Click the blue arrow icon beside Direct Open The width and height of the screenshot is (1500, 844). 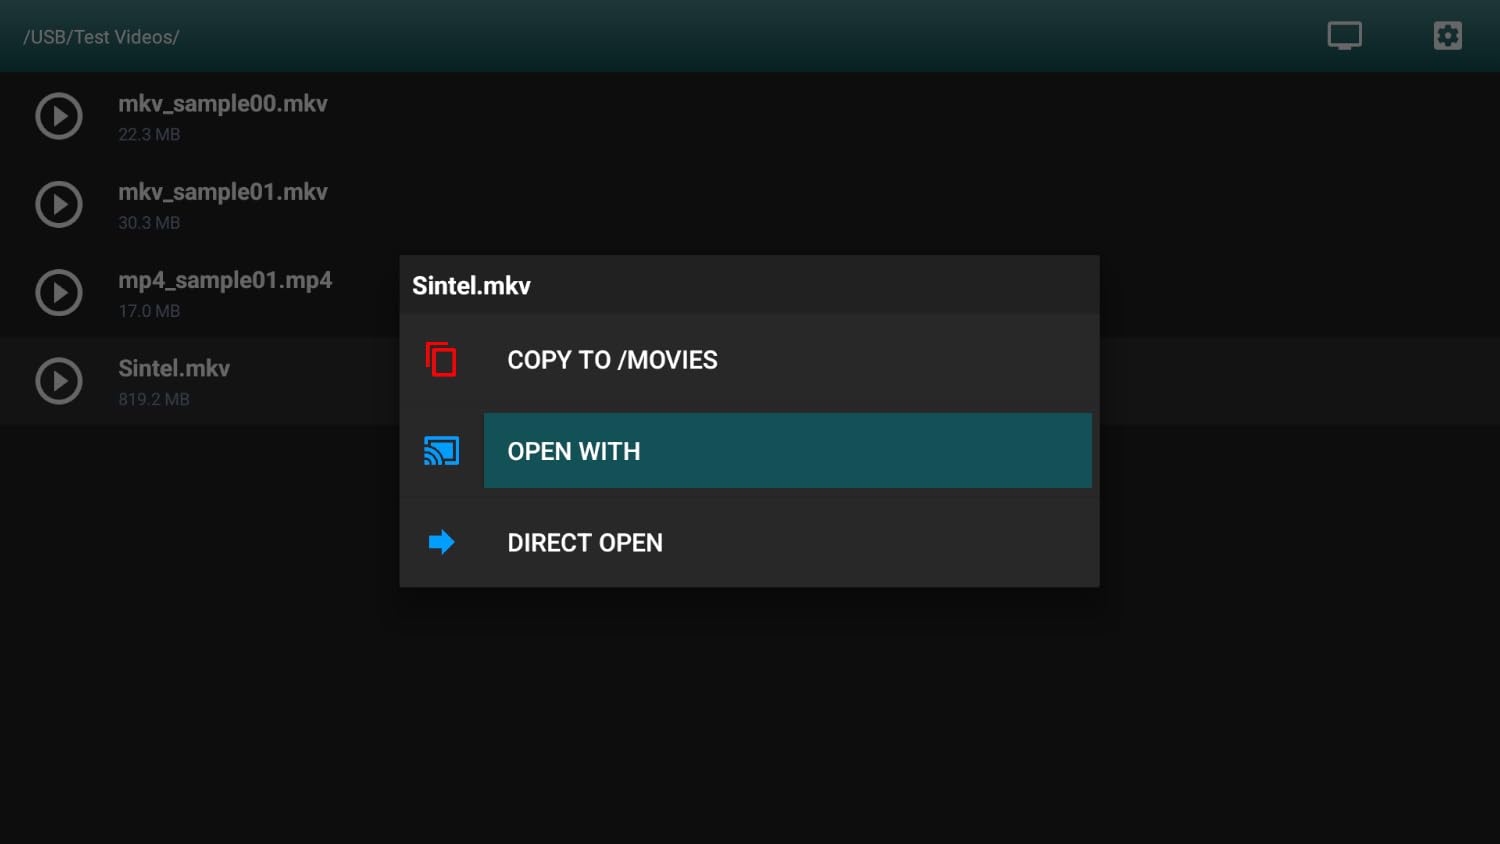coord(441,542)
